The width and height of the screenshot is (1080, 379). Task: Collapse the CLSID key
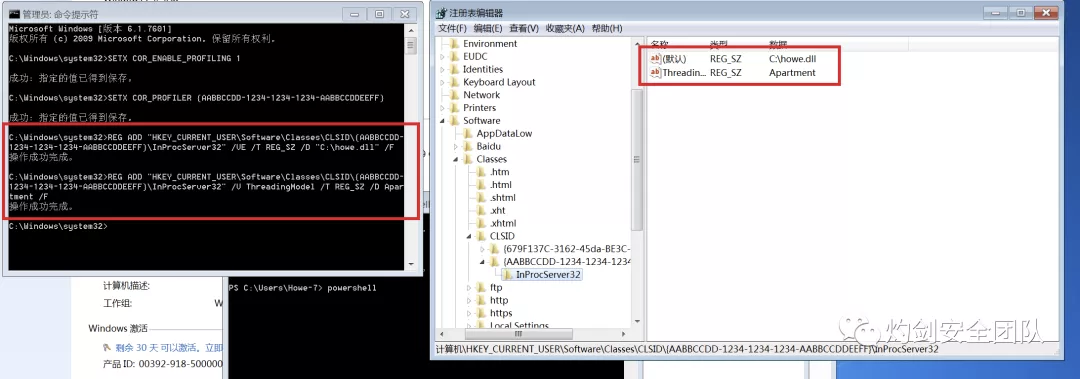(x=469, y=236)
